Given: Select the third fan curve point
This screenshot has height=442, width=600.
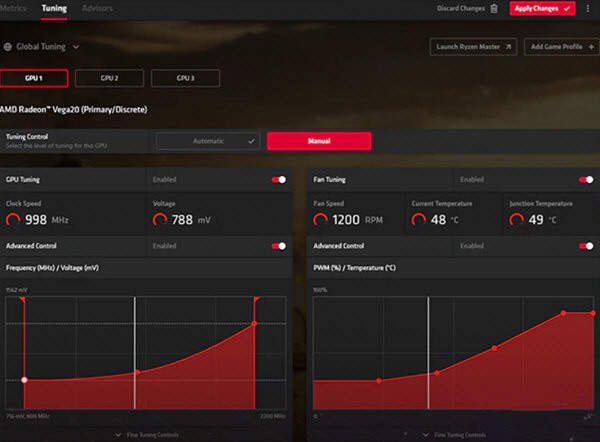Looking at the screenshot, I should point(495,348).
